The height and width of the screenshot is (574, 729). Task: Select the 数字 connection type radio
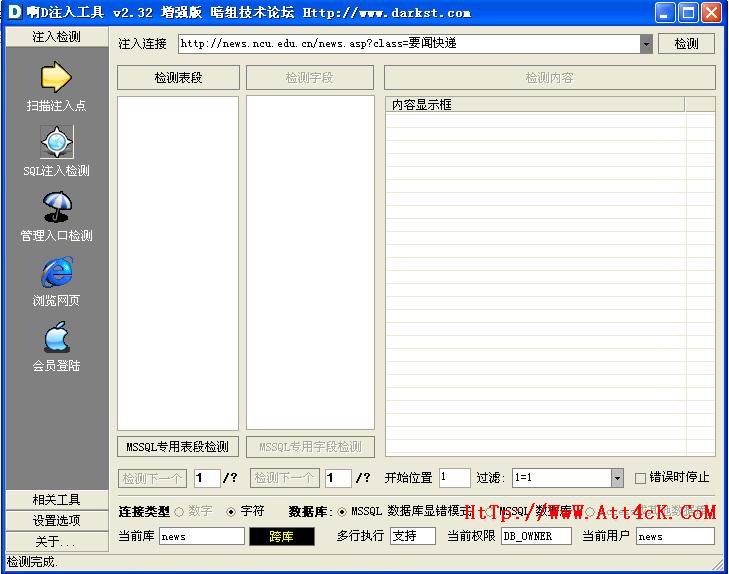179,512
